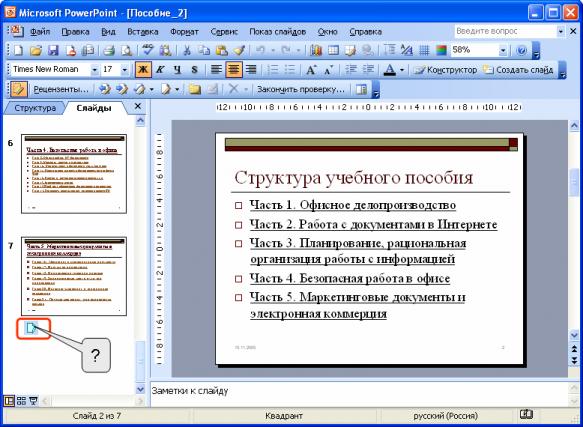583x427 pixels.
Task: Open Microsoft Office PowerPoint Help
Action: click(522, 50)
